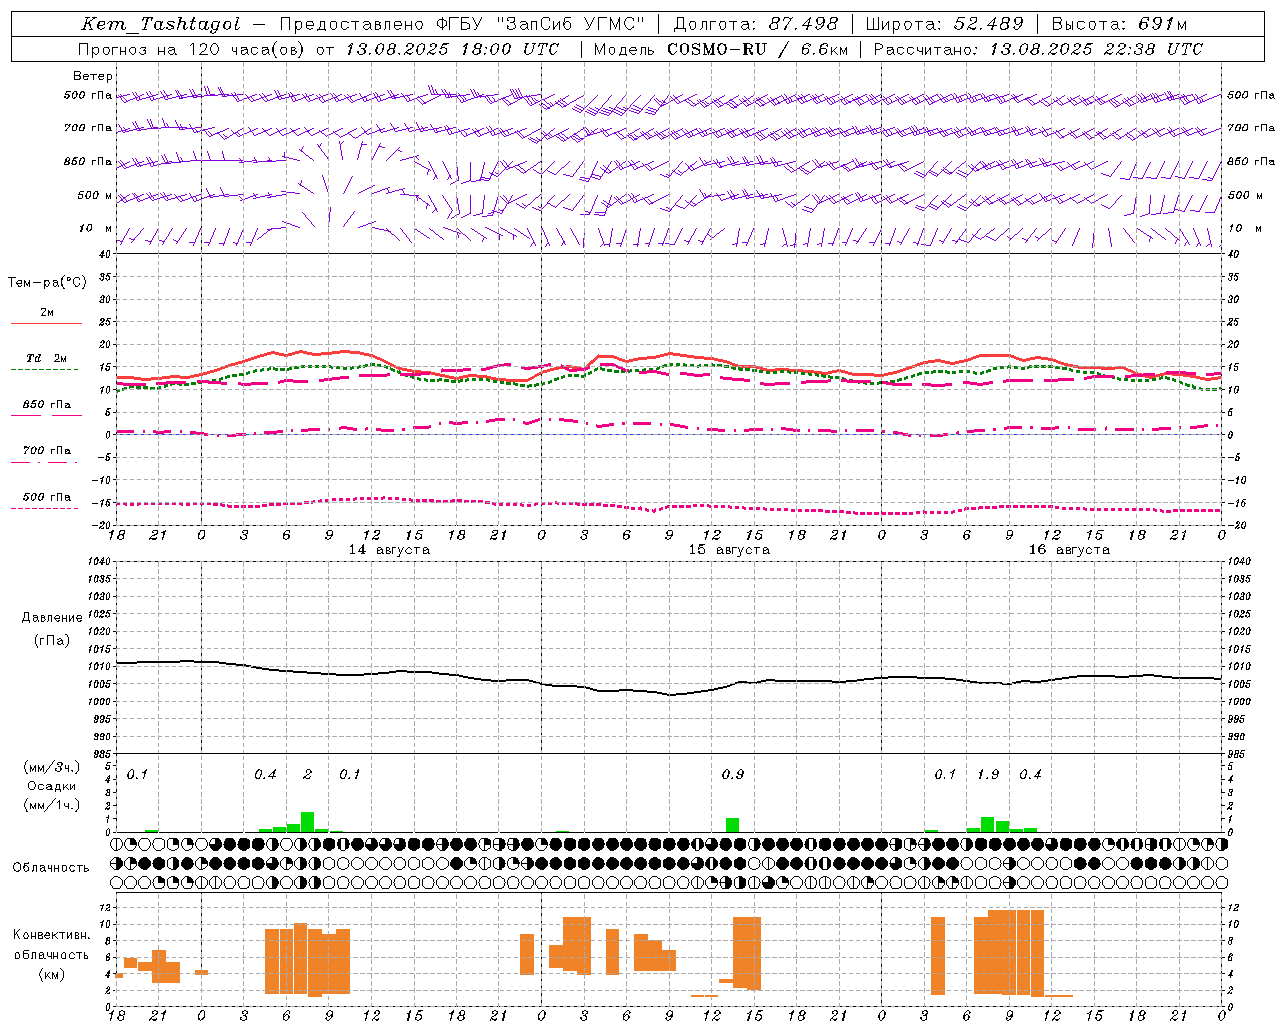Click the computed time 13.08.2025 22:38 UTC
This screenshot has width=1280, height=1024.
1096,49
